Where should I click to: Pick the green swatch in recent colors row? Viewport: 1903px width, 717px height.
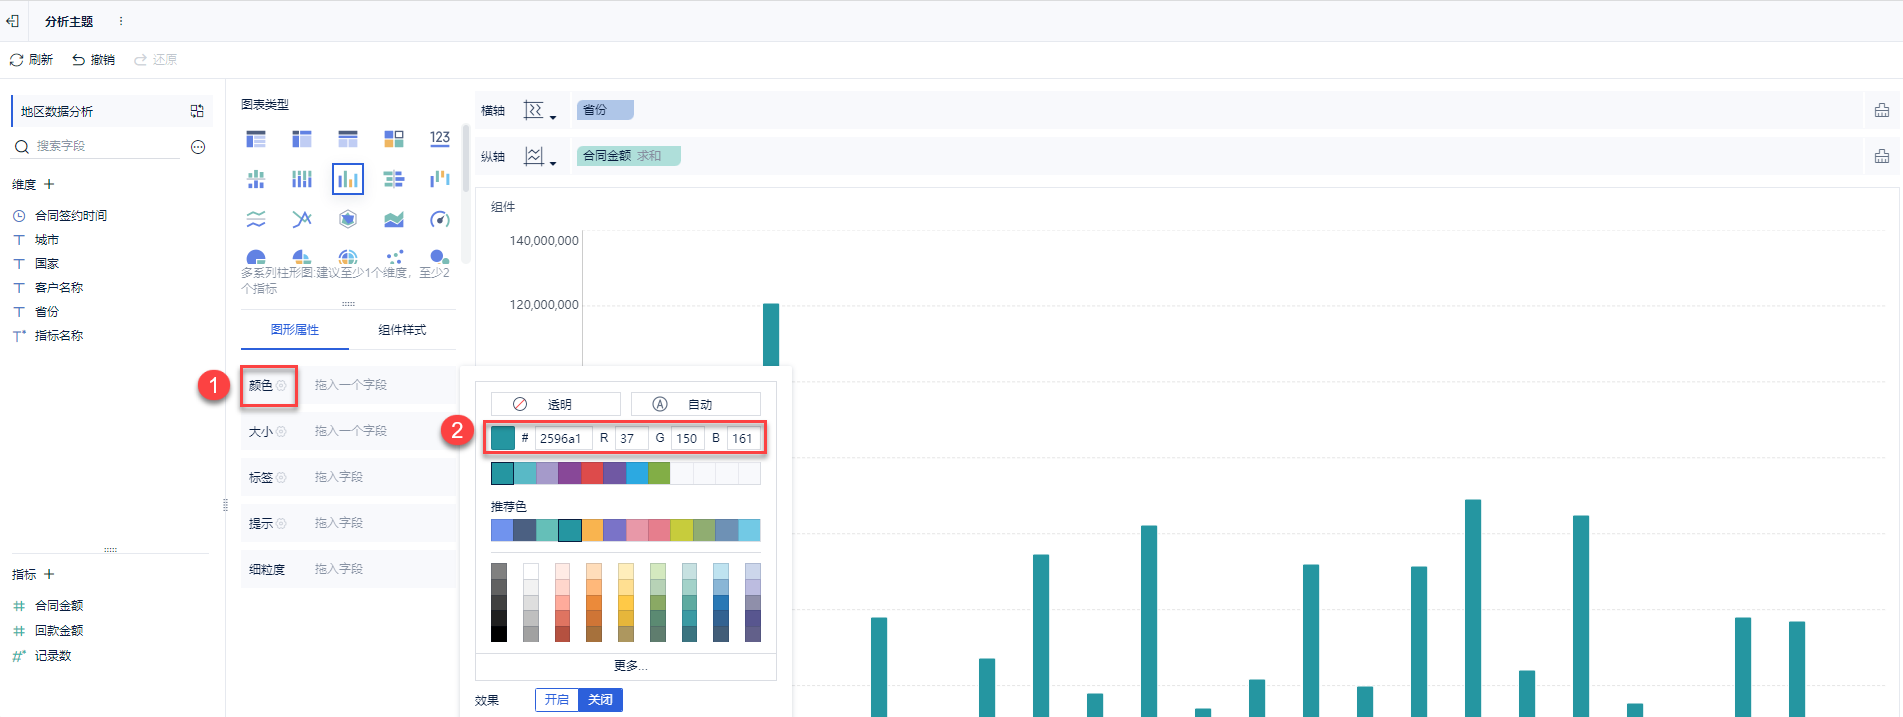tap(659, 473)
